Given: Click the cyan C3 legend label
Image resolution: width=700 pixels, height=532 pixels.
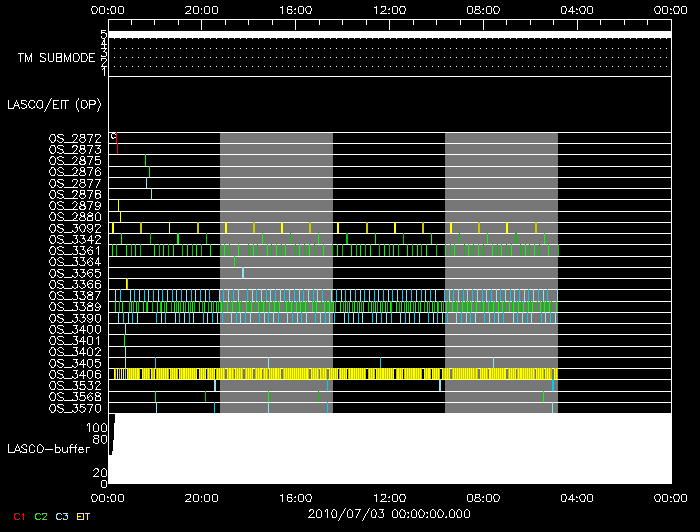Looking at the screenshot, I should click(x=62, y=516).
